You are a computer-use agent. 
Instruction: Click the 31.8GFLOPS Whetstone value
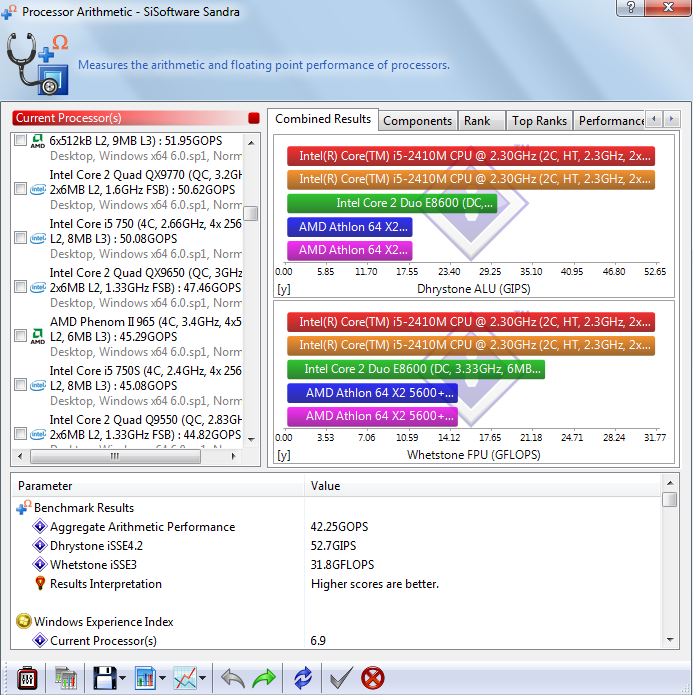click(x=342, y=564)
